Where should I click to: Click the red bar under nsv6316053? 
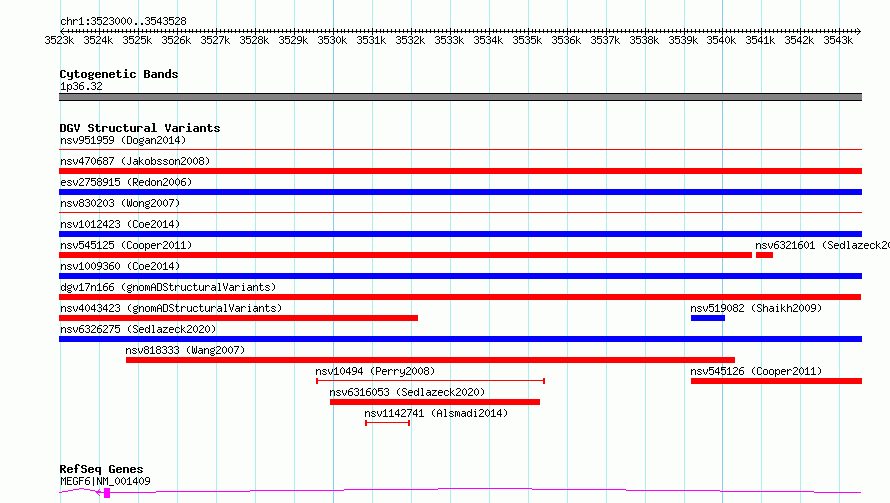[x=435, y=402]
